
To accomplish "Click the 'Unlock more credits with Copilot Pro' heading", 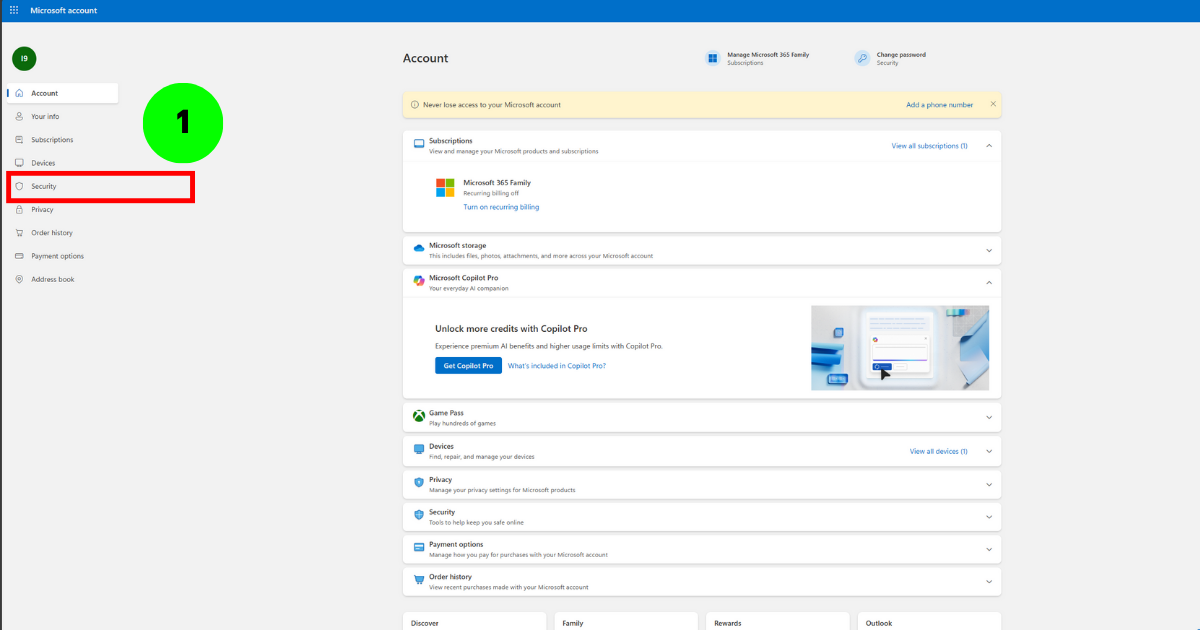I will (x=511, y=328).
